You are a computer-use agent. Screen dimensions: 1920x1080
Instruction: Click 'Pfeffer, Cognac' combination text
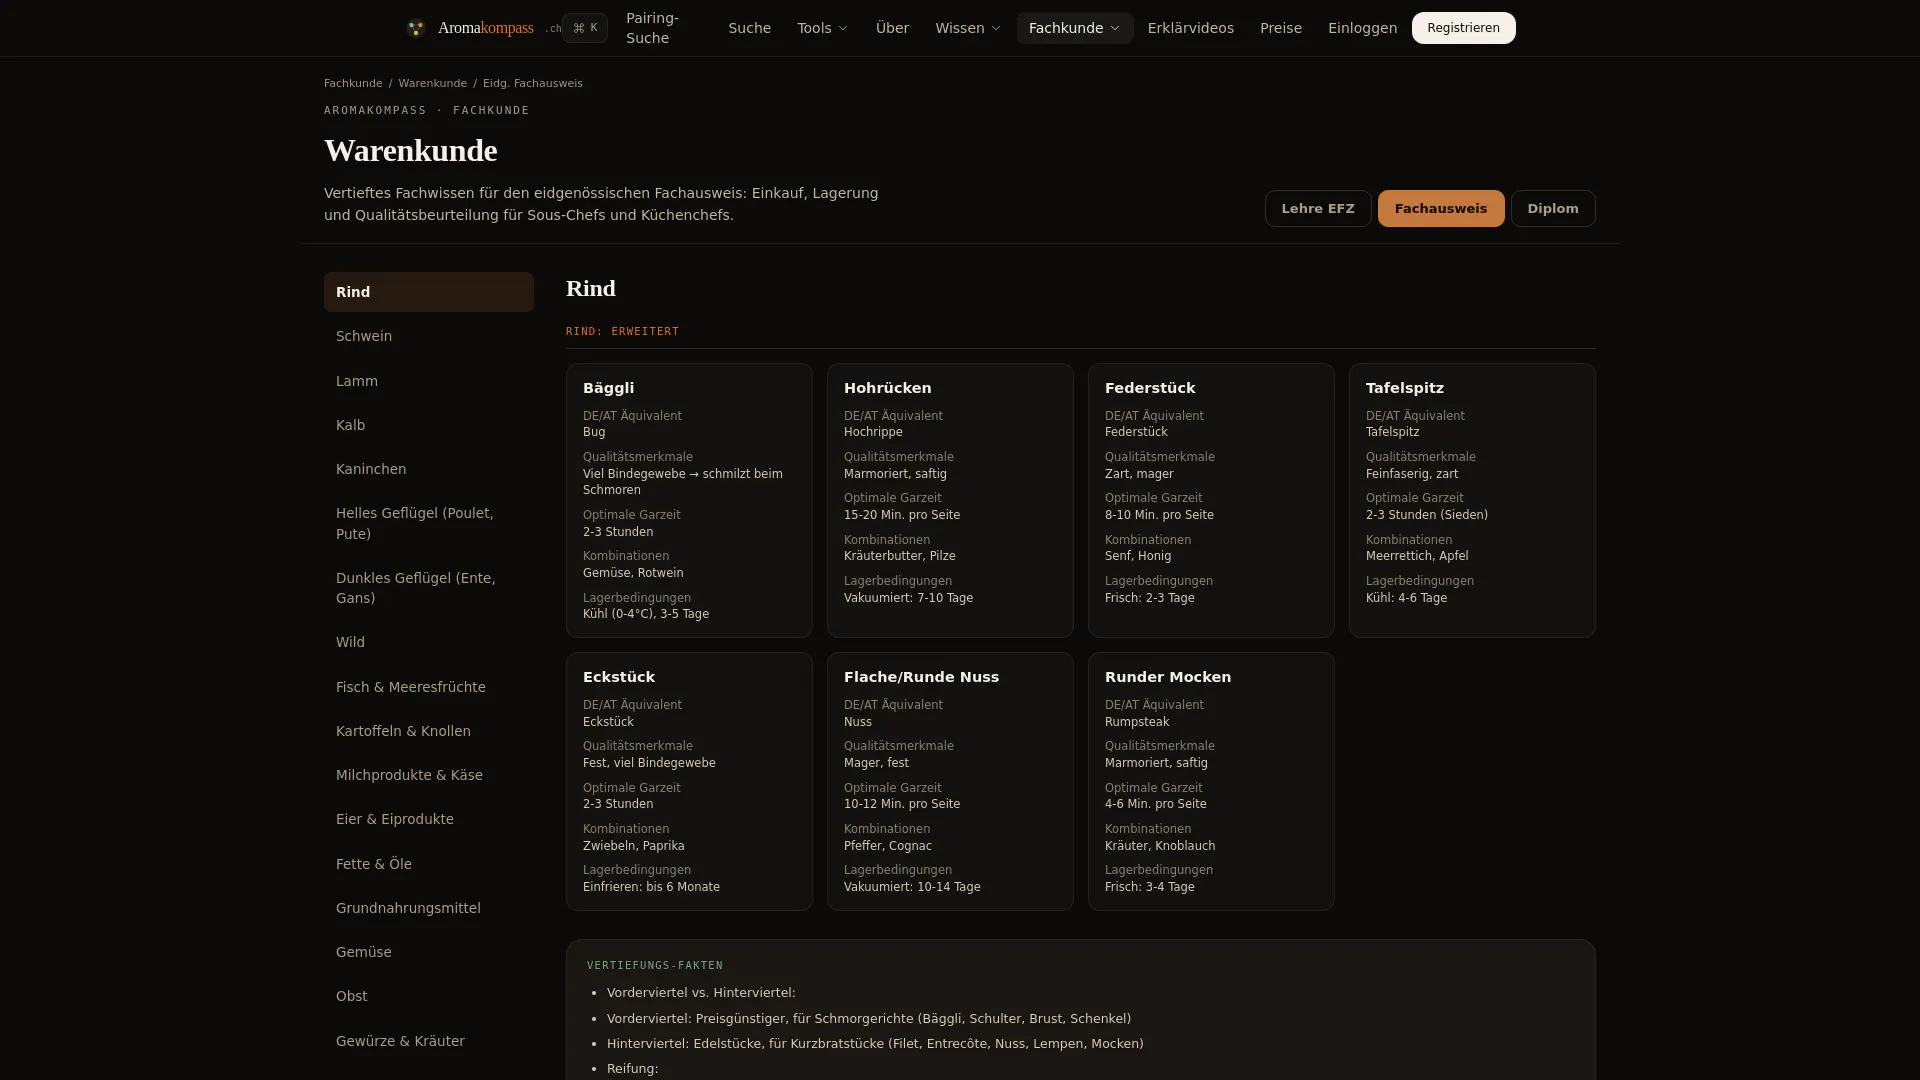point(887,846)
